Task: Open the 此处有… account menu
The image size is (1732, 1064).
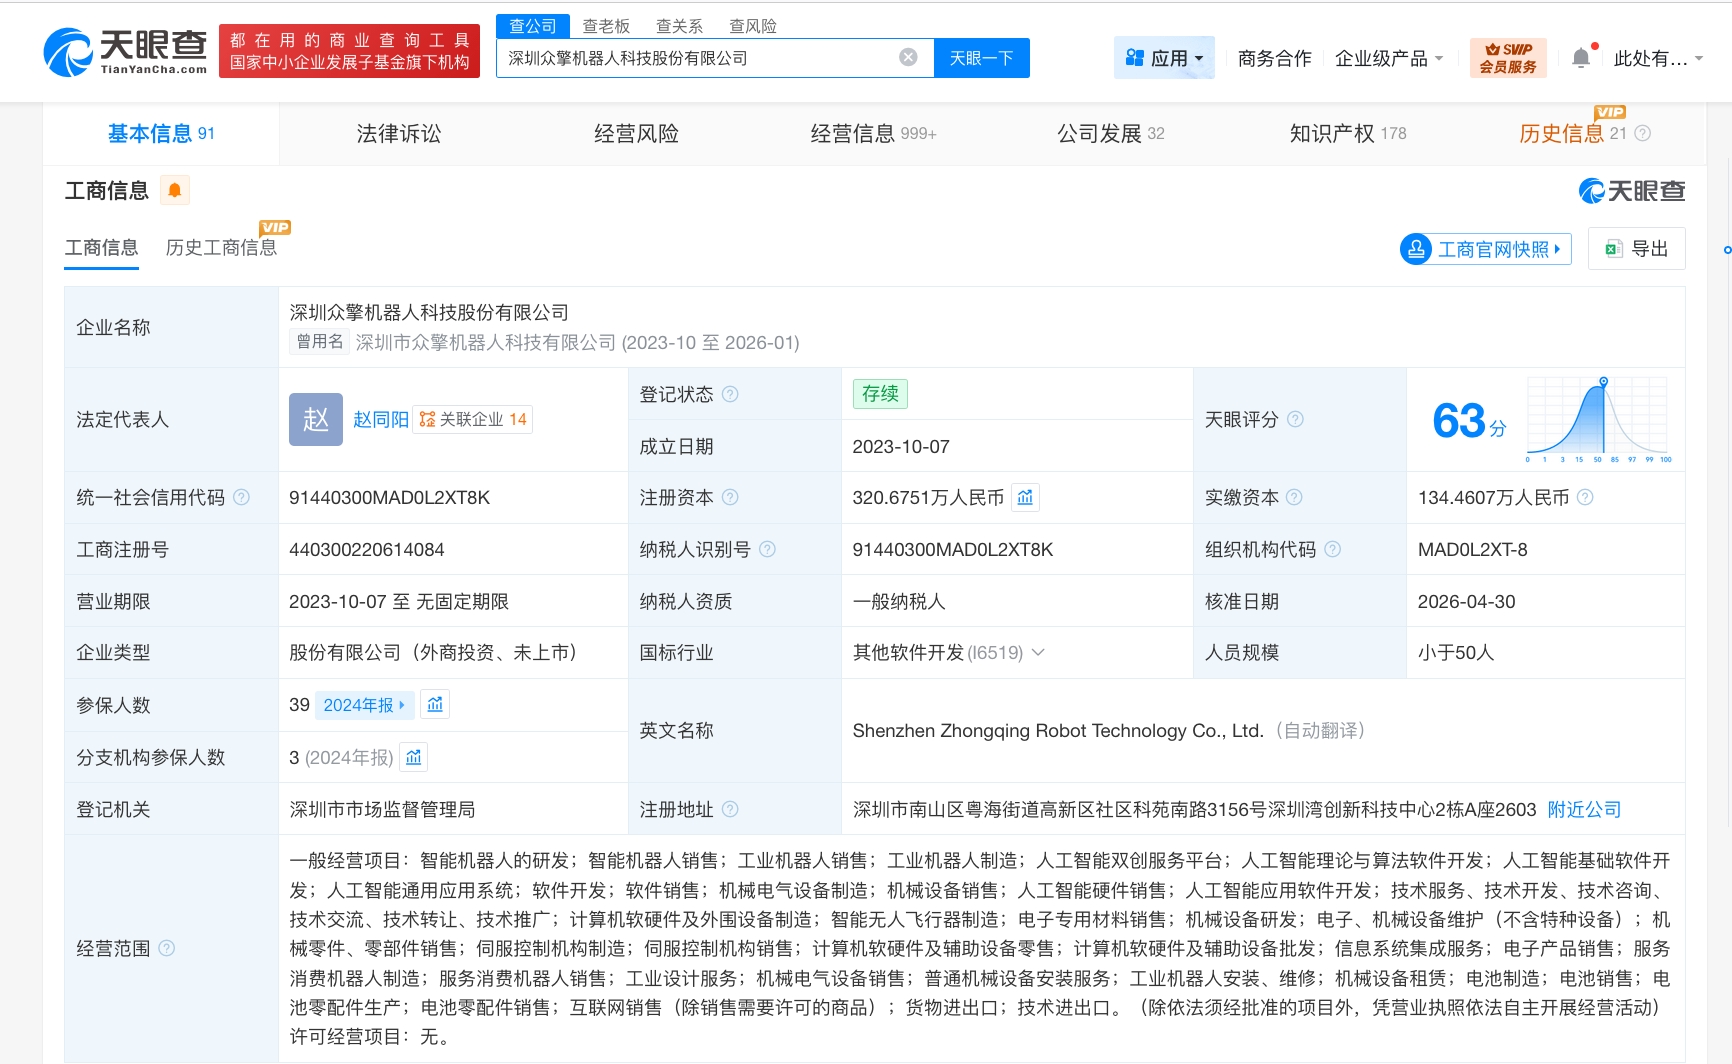Action: (x=1658, y=58)
